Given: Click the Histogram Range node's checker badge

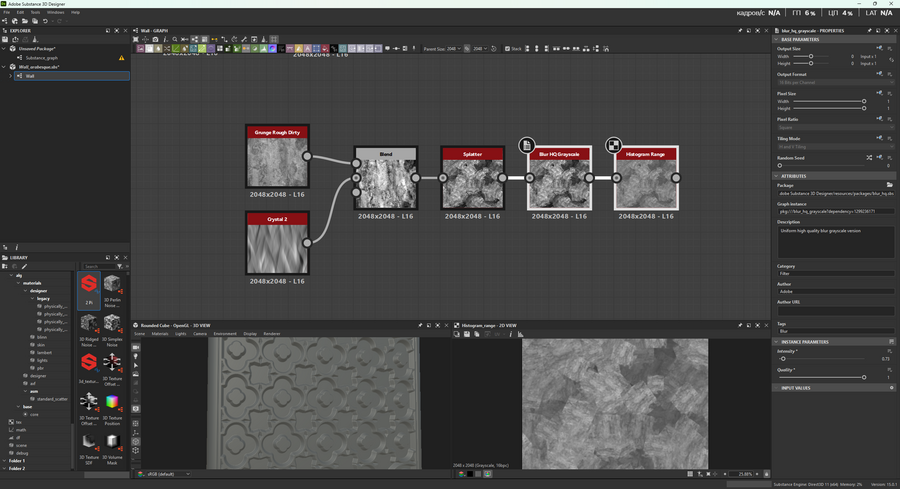Looking at the screenshot, I should click(x=614, y=146).
